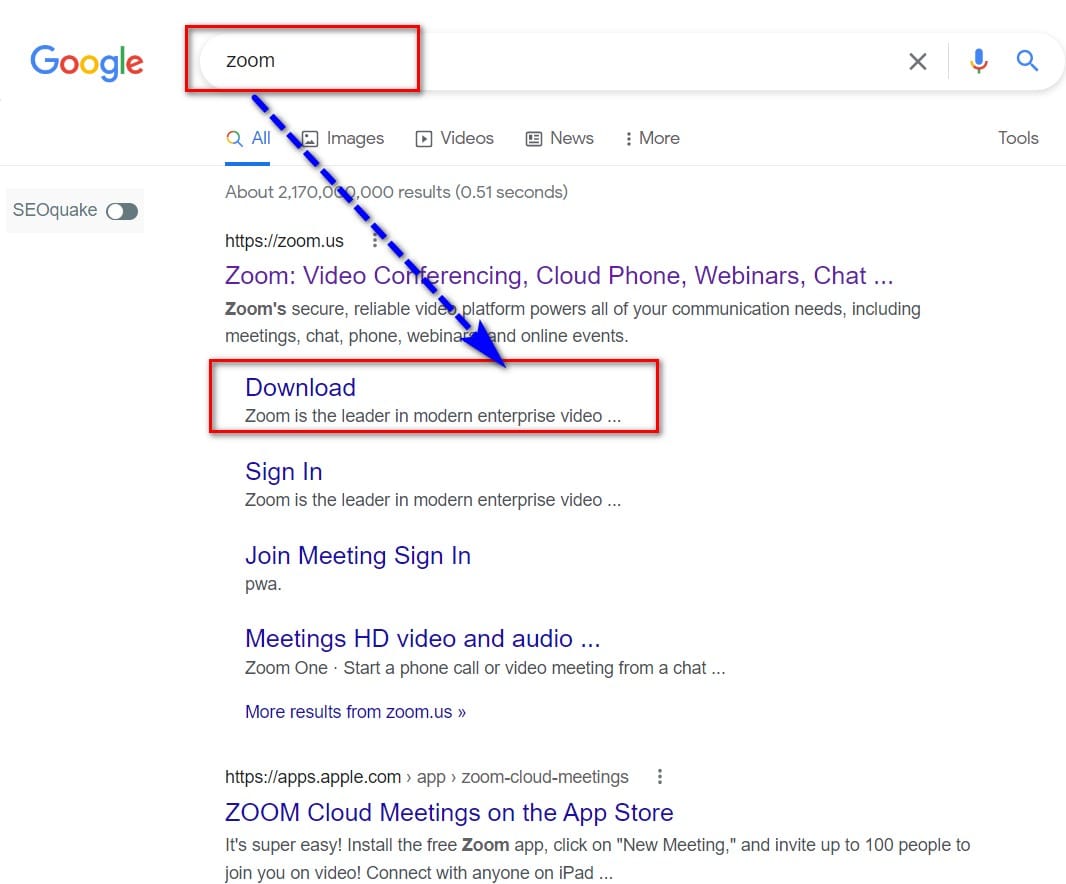Open the Sign In sitelink
The height and width of the screenshot is (884, 1066).
click(x=283, y=471)
